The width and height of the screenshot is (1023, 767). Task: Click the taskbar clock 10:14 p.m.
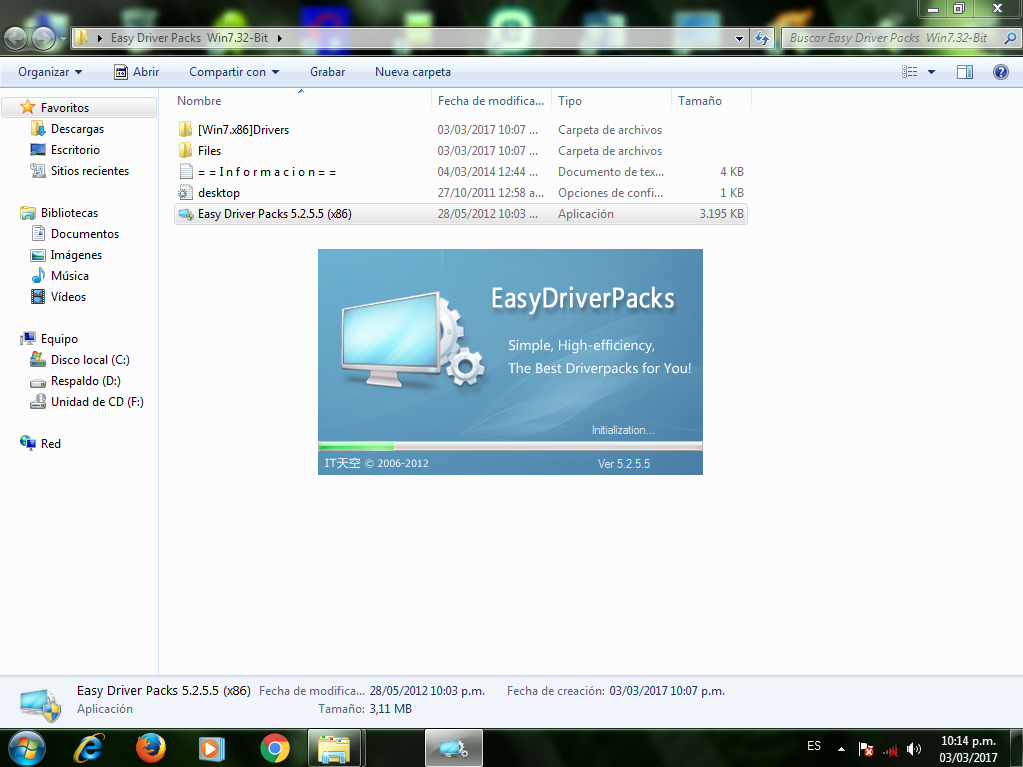pos(968,741)
